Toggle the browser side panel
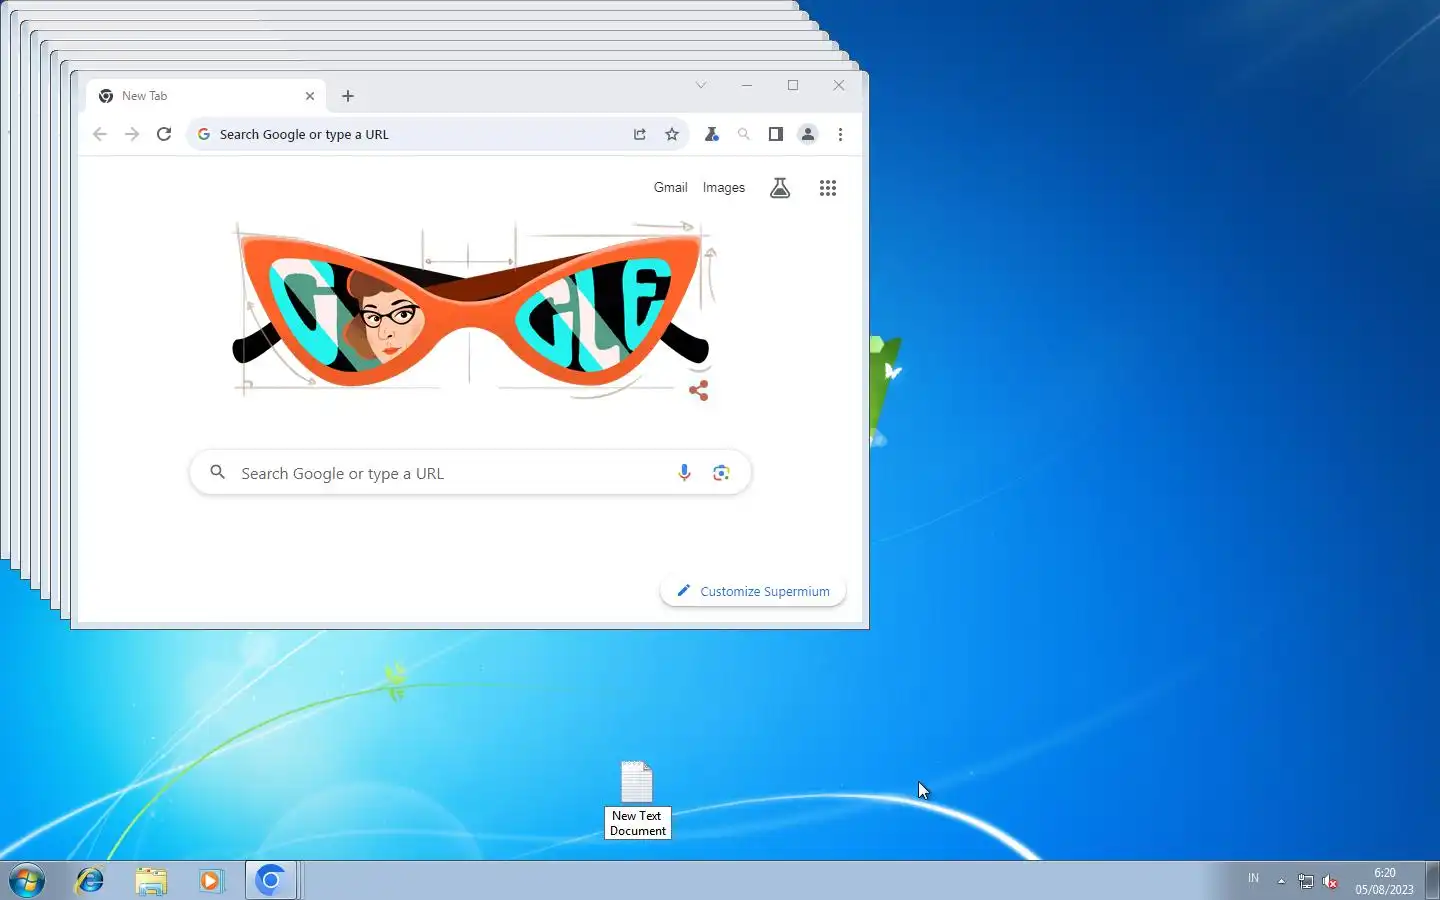The image size is (1440, 900). [x=775, y=134]
